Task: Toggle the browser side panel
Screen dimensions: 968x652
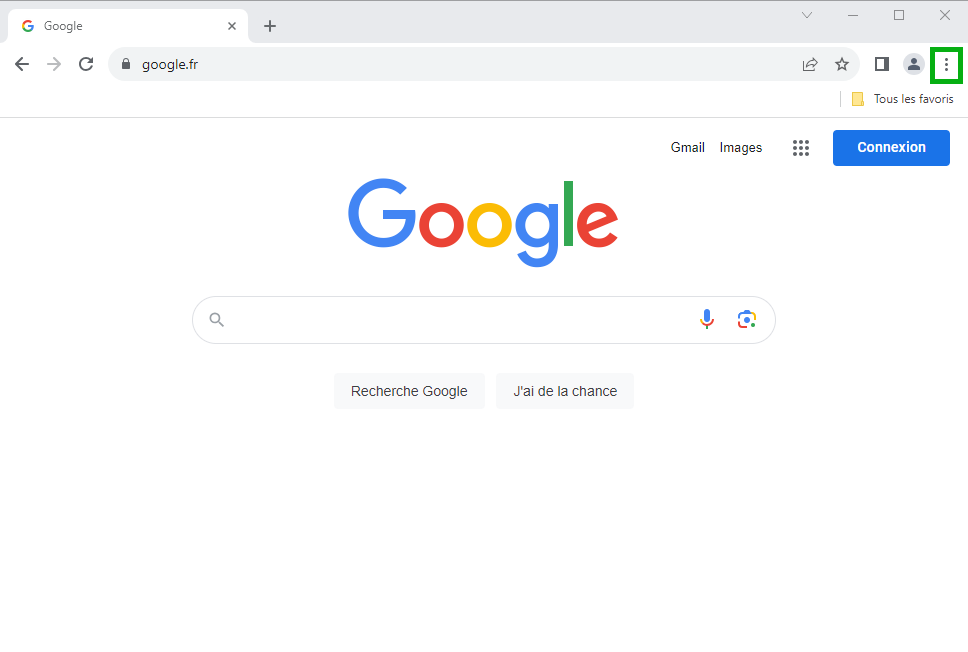Action: tap(882, 64)
